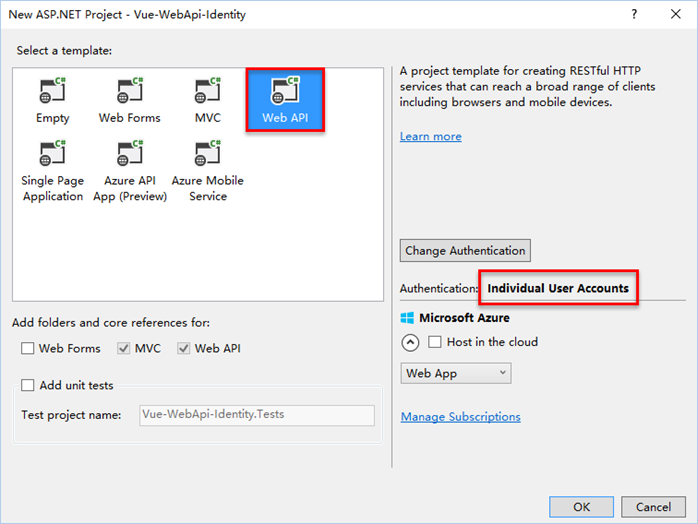
Task: Close the New ASP.NET Project dialog
Action: [x=676, y=14]
